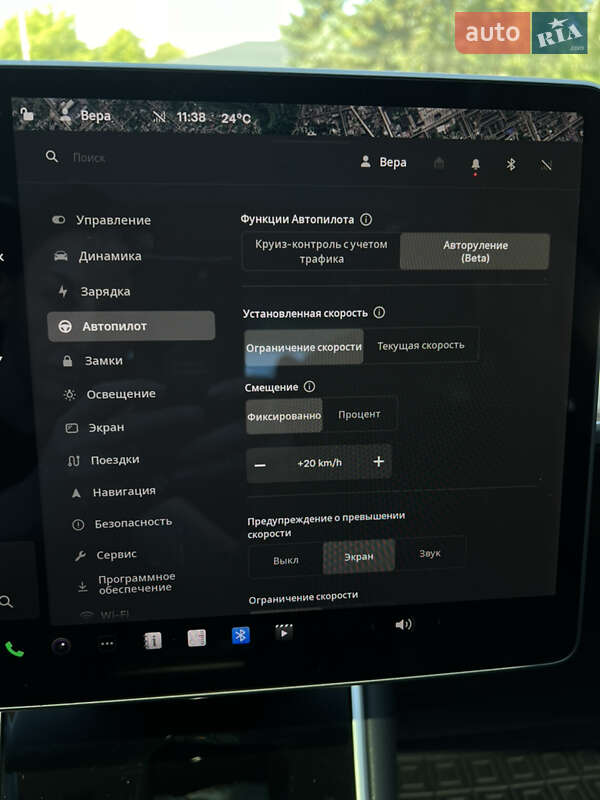This screenshot has height=800, width=600.
Task: Click the notifications bell icon
Action: coord(475,164)
